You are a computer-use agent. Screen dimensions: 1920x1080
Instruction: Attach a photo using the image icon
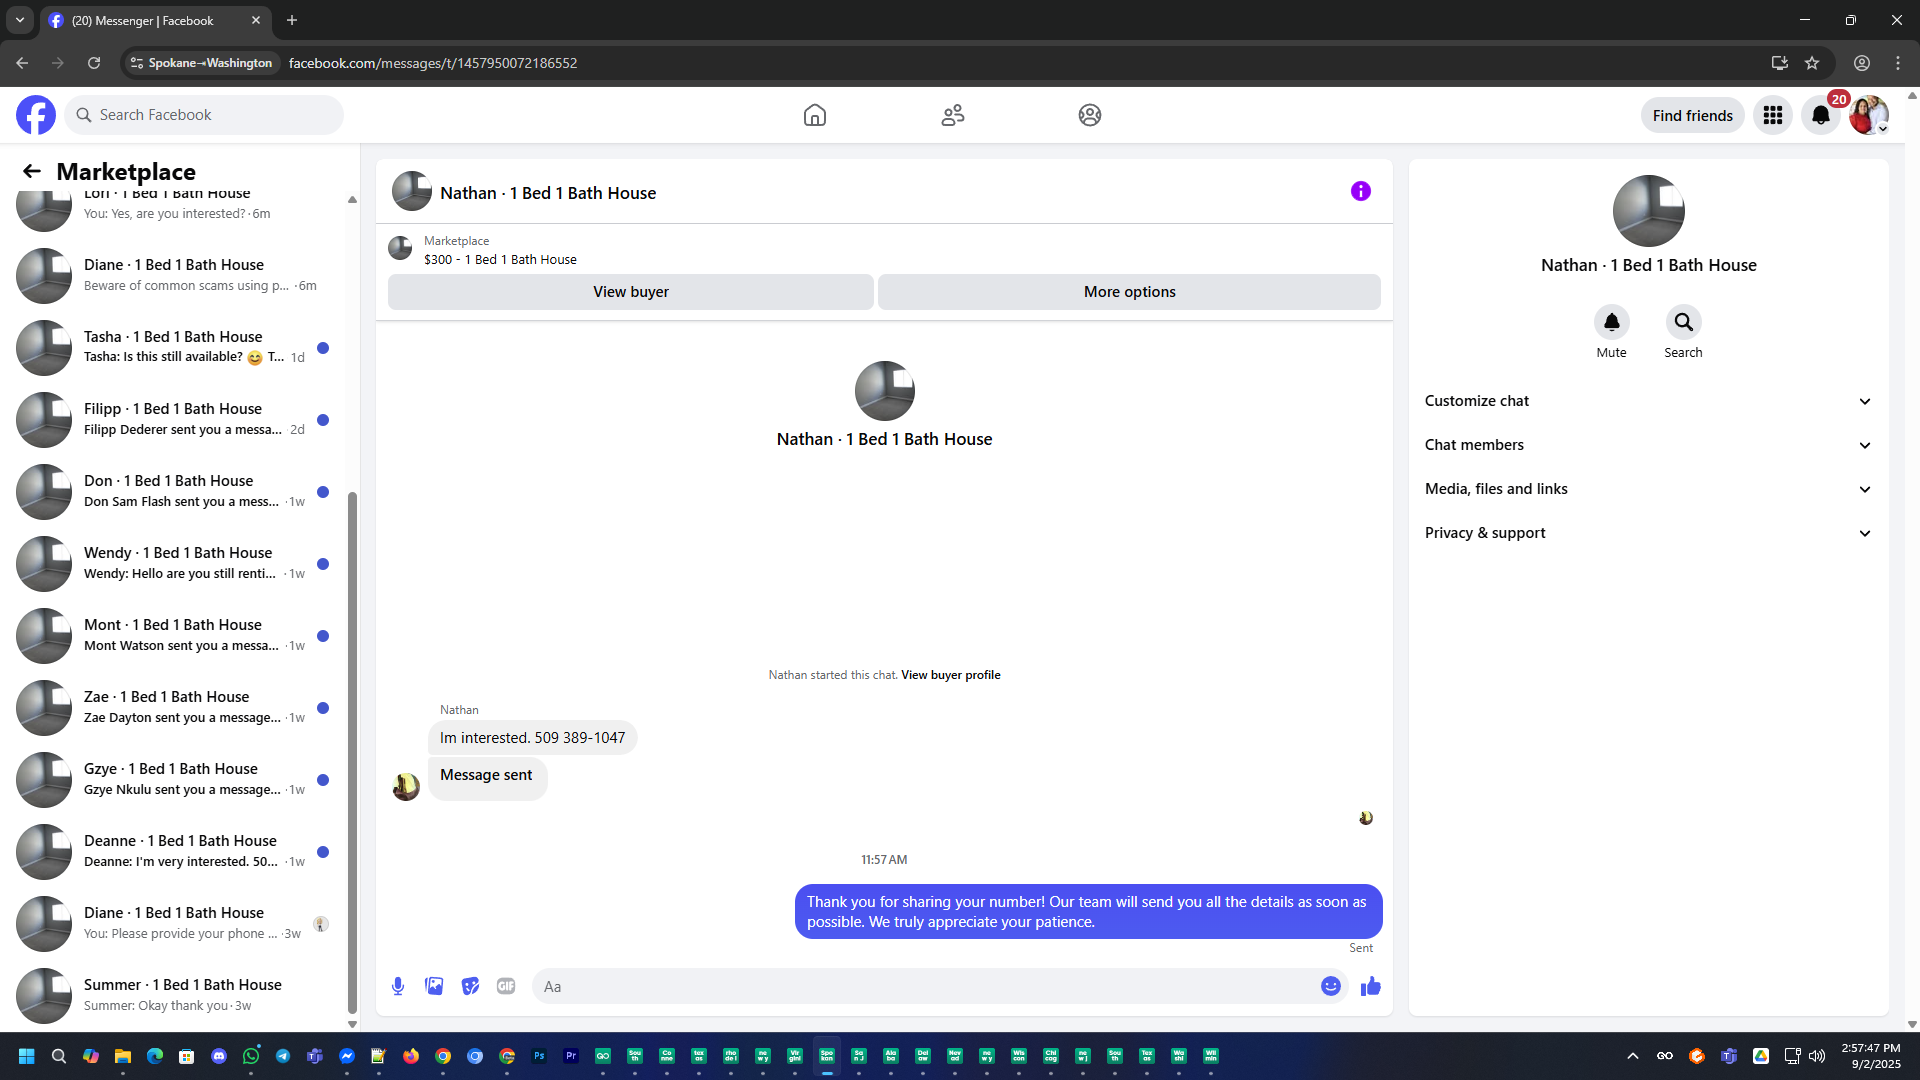click(x=434, y=986)
